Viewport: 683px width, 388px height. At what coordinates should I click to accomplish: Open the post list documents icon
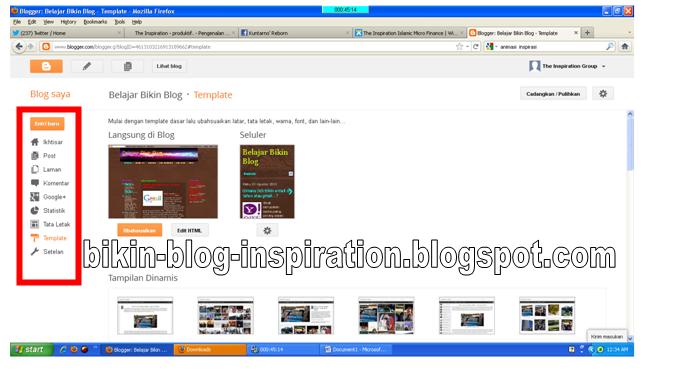tap(128, 66)
